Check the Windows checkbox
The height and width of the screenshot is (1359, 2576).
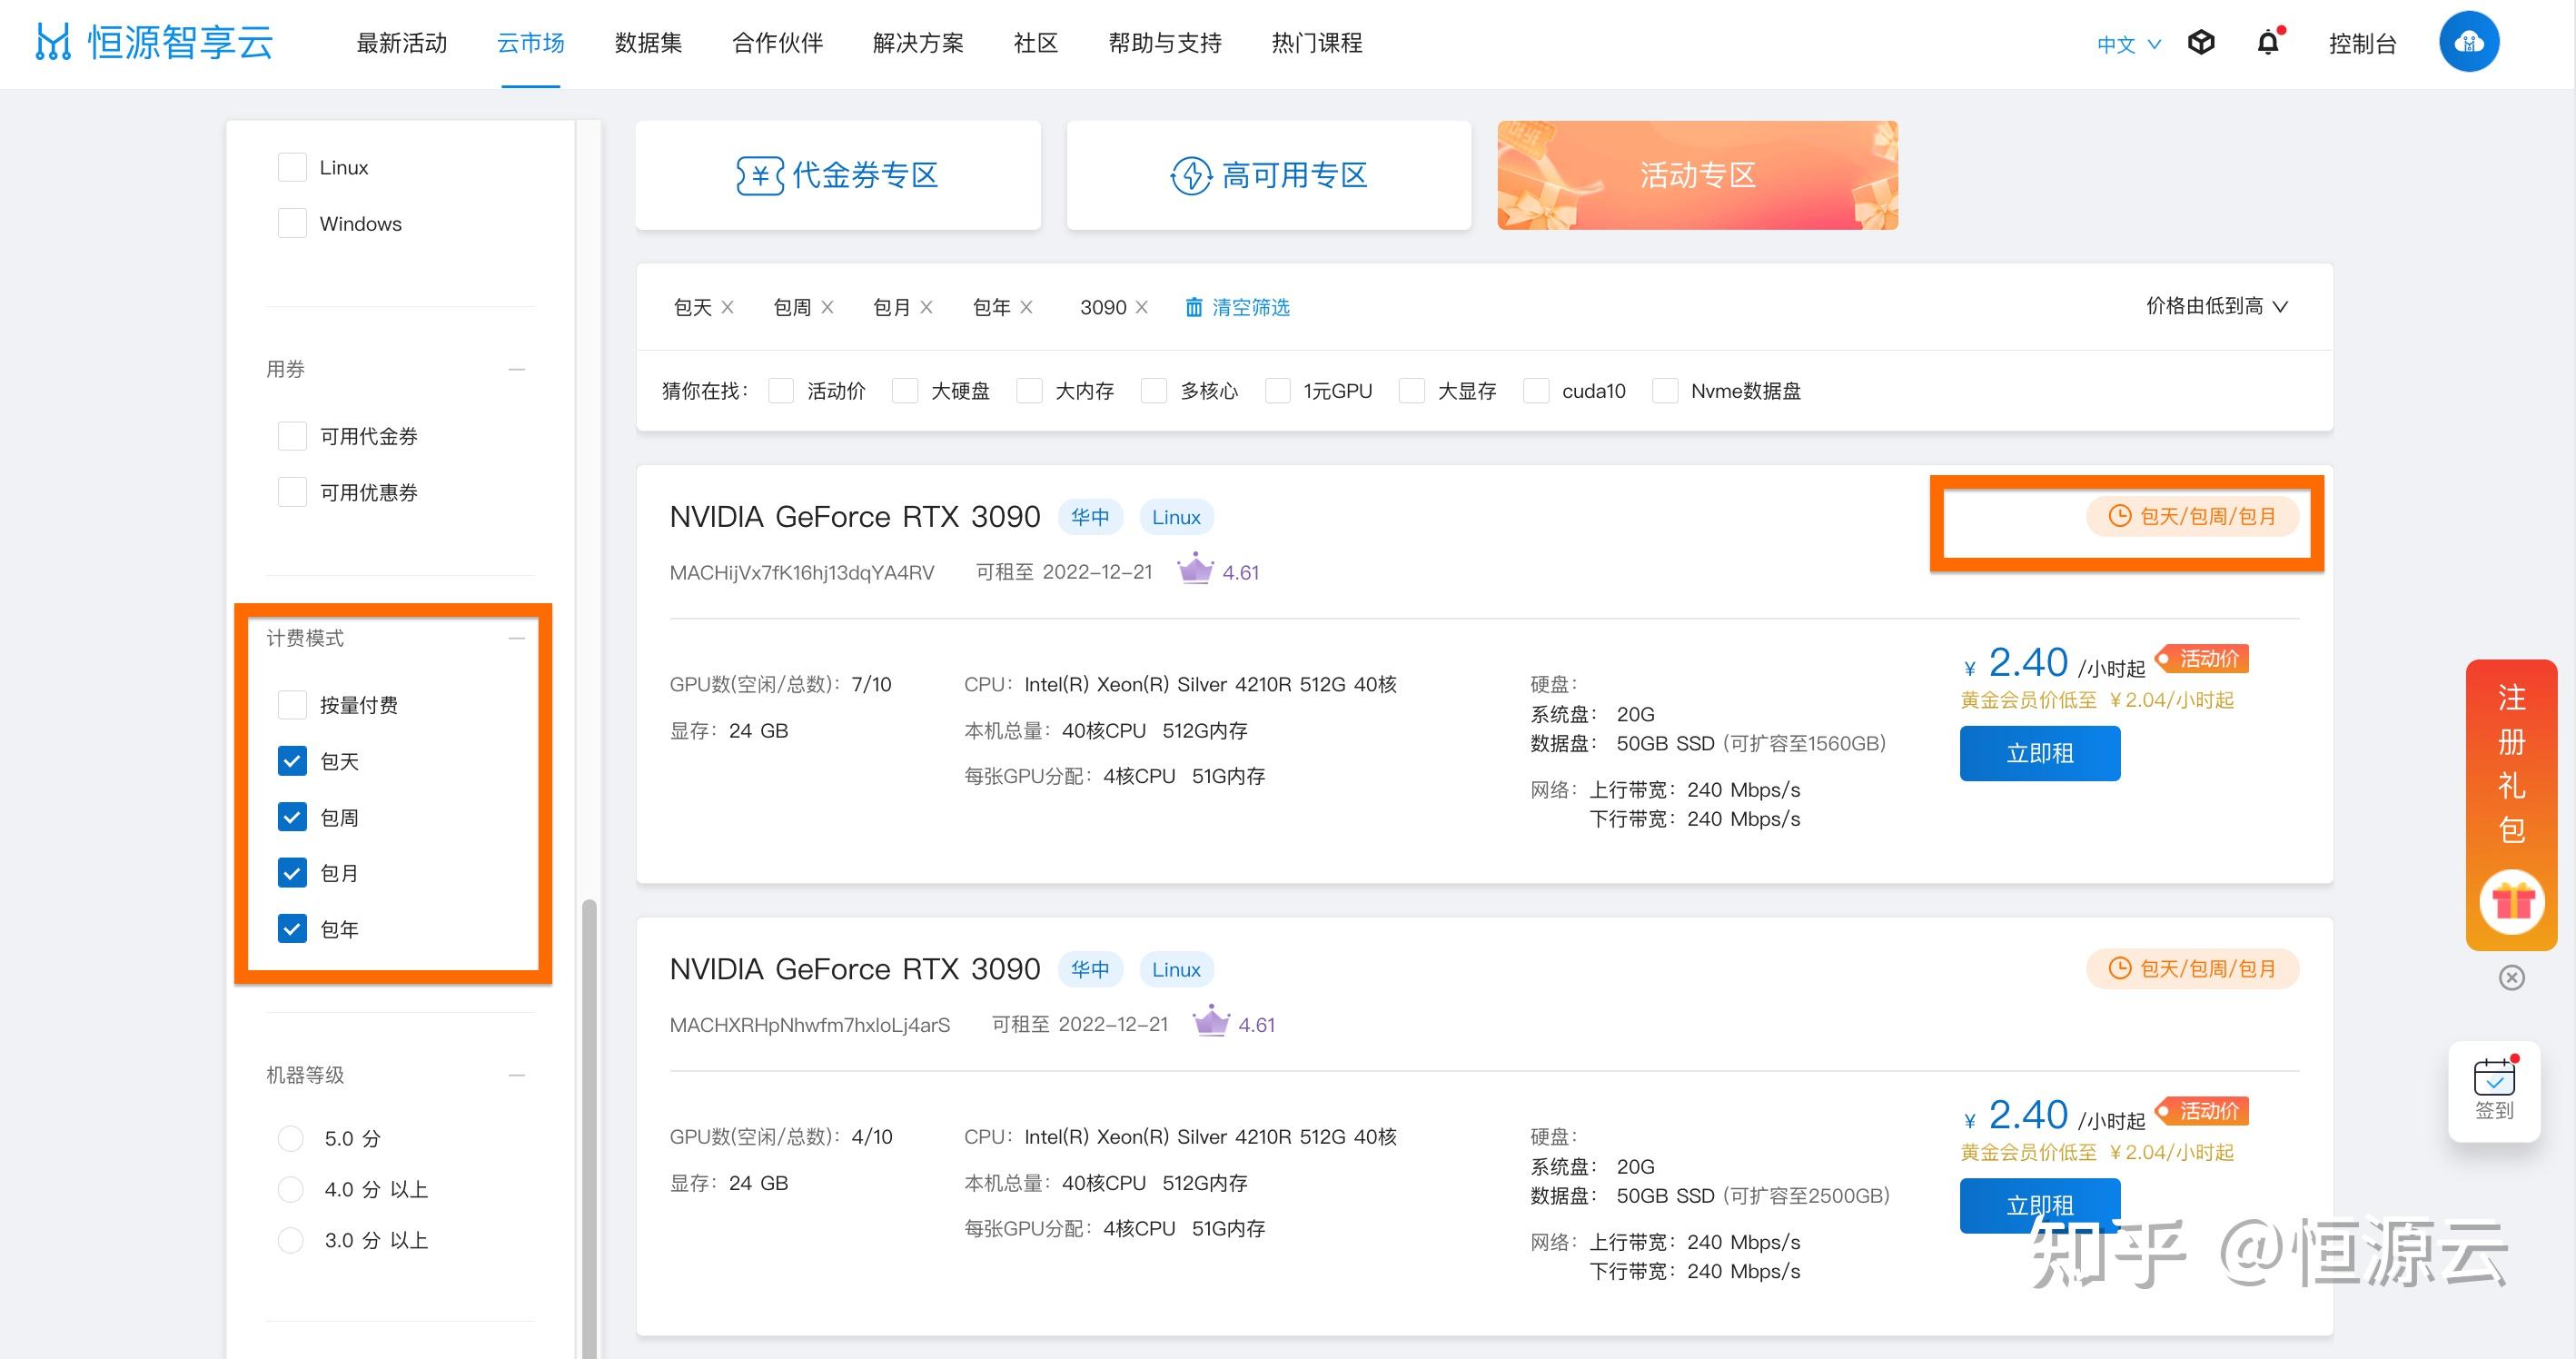[x=292, y=223]
